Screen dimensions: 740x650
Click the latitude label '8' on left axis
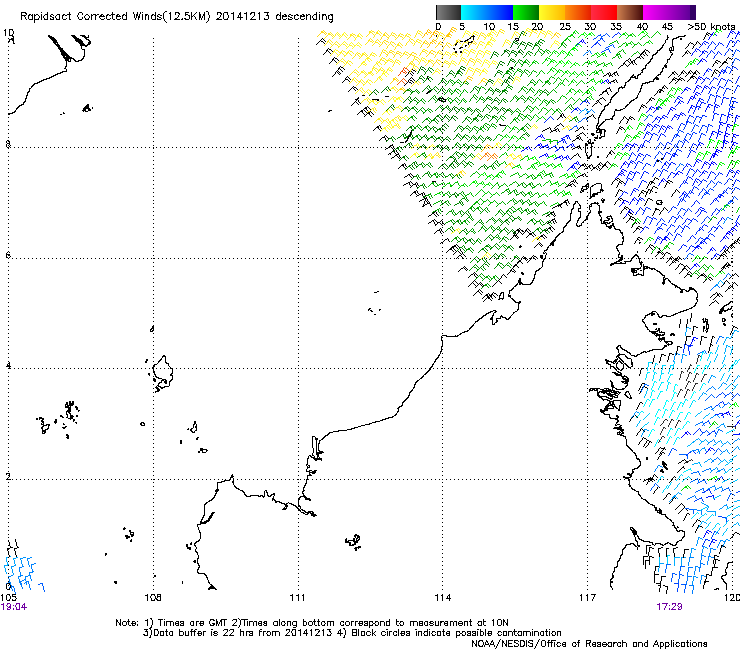[8, 144]
